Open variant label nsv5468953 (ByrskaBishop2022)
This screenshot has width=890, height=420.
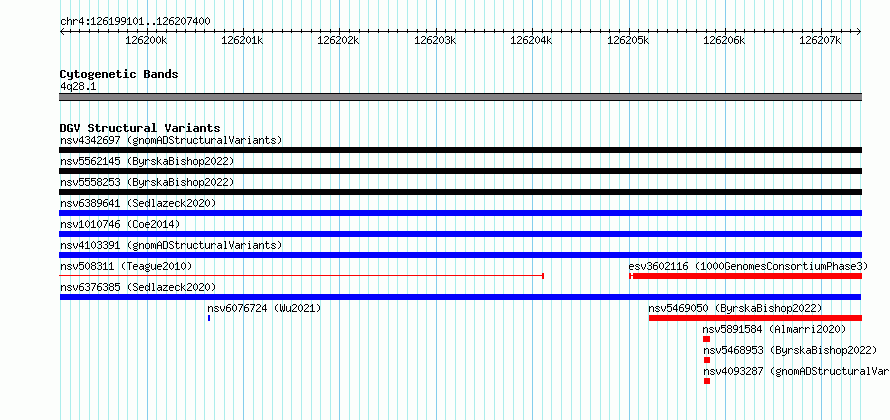790,350
